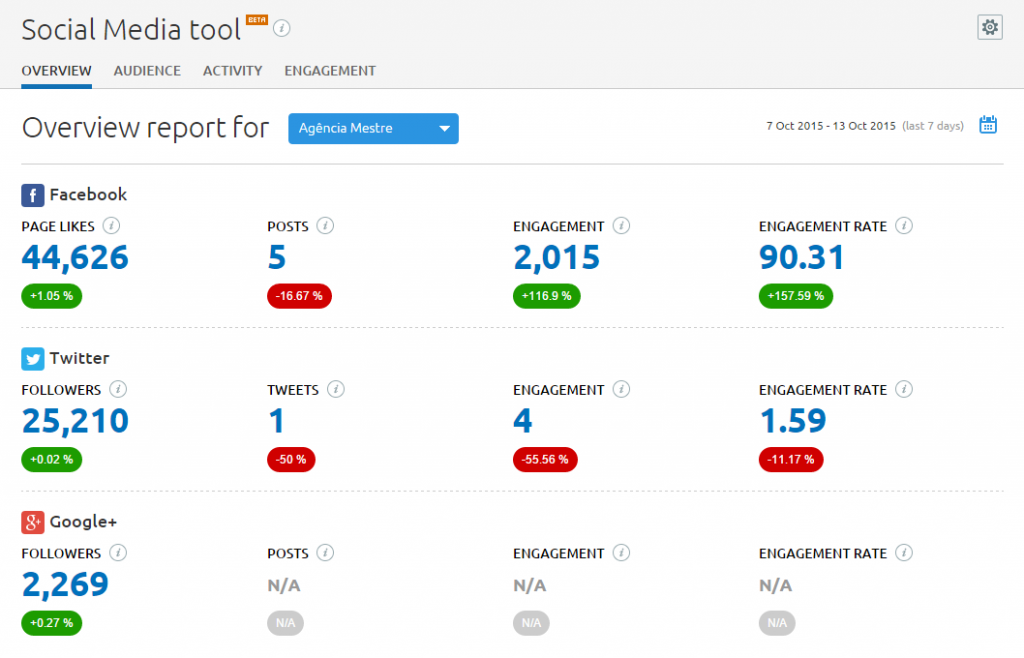This screenshot has height=658, width=1024.
Task: Select the Overview tab
Action: [56, 71]
